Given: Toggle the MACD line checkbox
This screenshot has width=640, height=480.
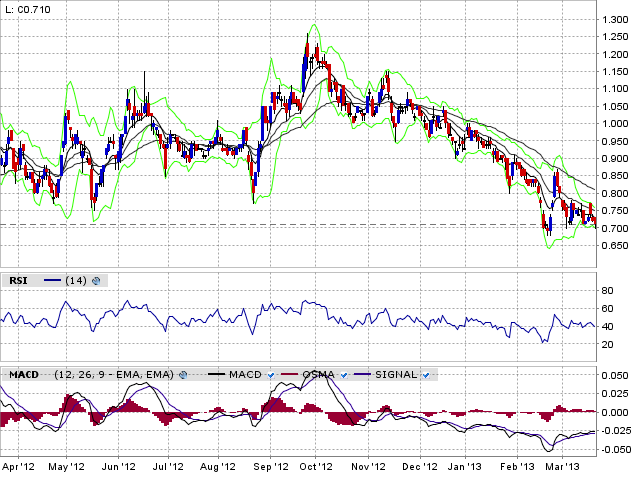Looking at the screenshot, I should tap(271, 375).
